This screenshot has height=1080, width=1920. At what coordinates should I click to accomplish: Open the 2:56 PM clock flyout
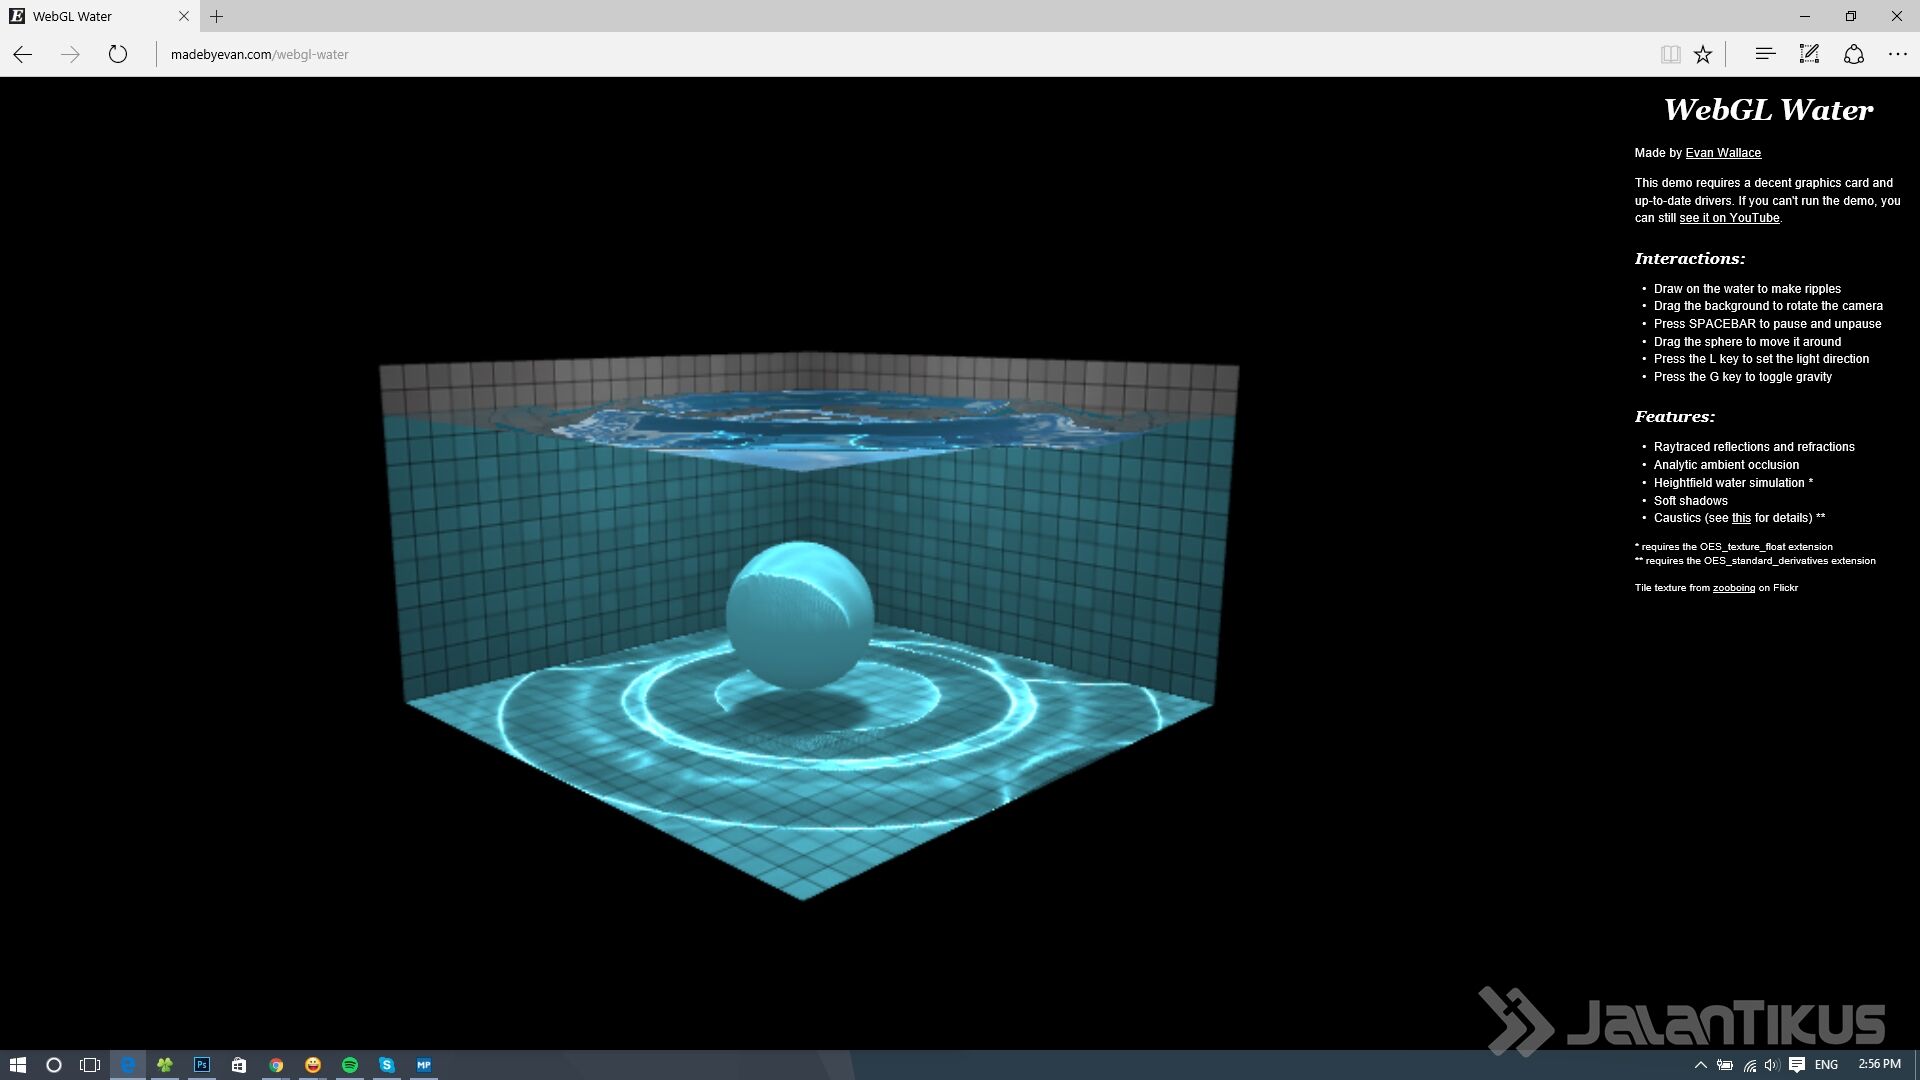(x=1879, y=1064)
